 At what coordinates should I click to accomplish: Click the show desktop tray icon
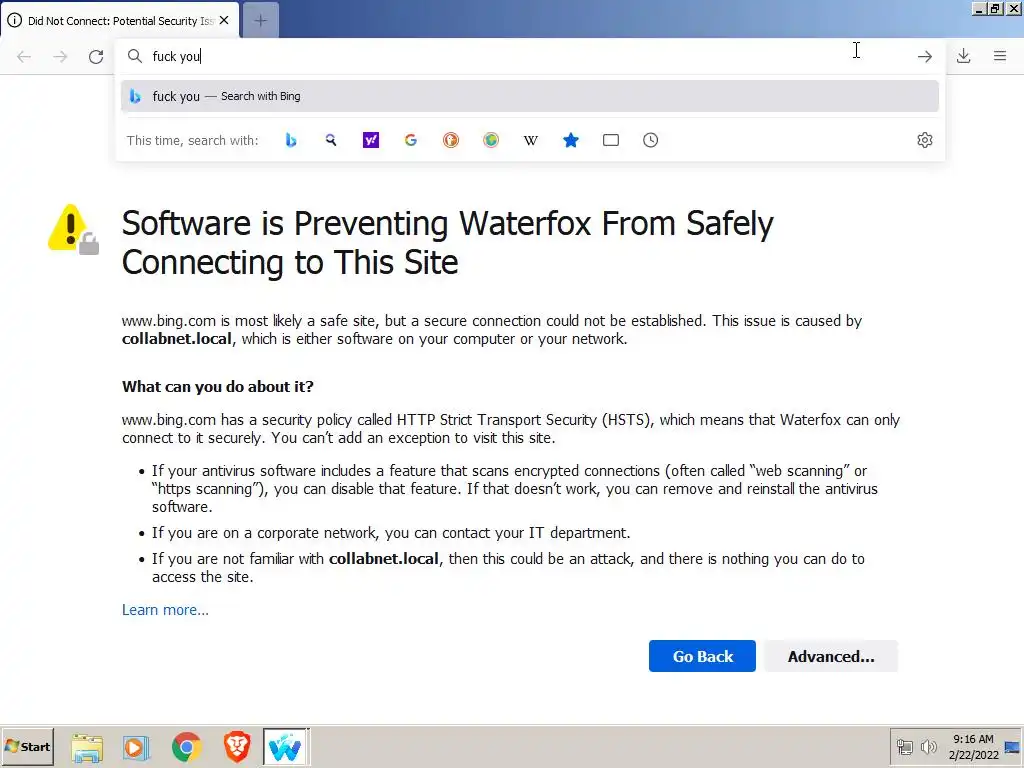point(1012,747)
